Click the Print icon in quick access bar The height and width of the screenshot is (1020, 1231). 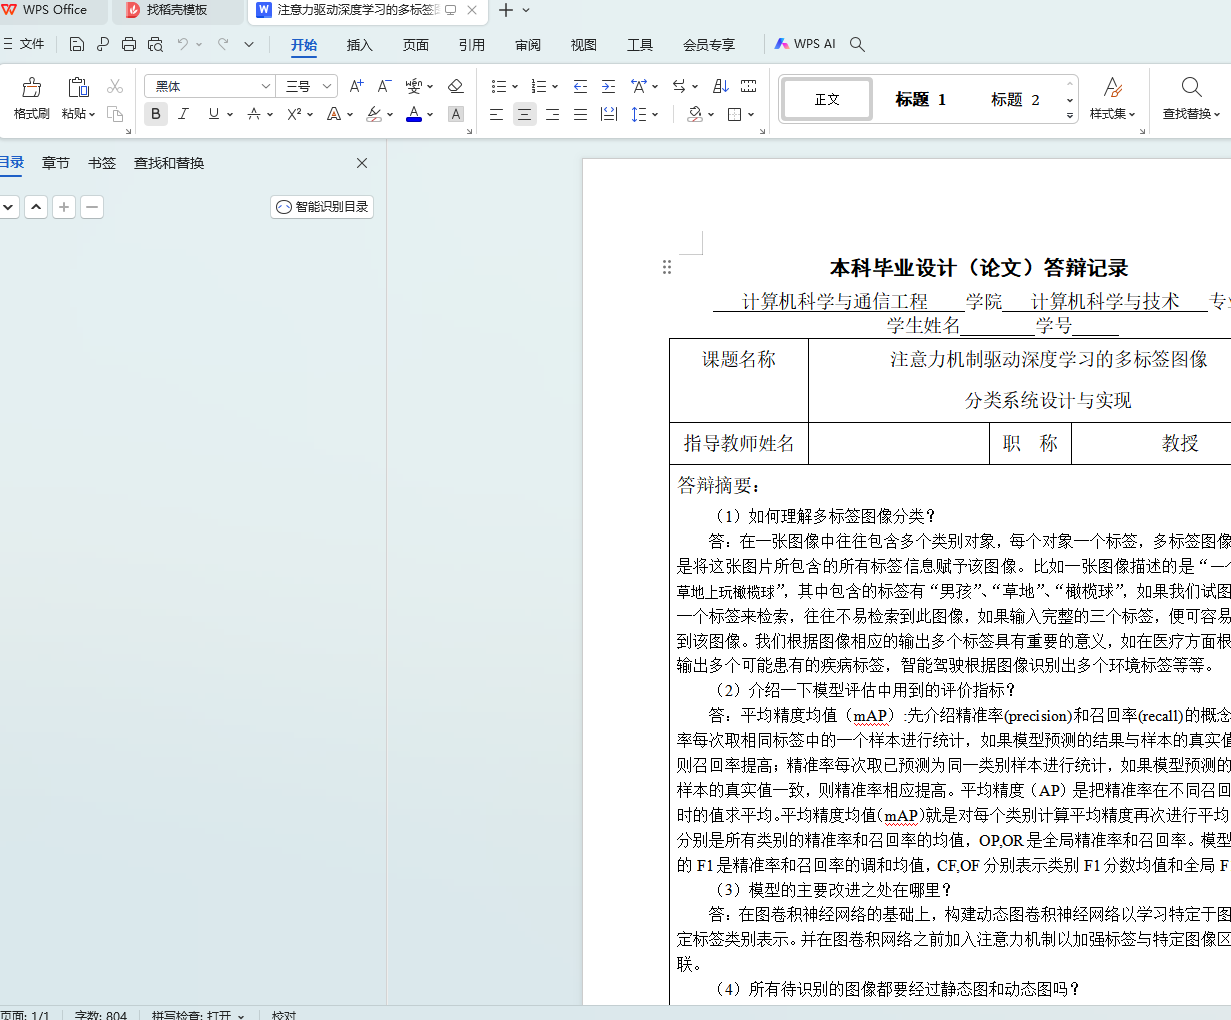129,44
